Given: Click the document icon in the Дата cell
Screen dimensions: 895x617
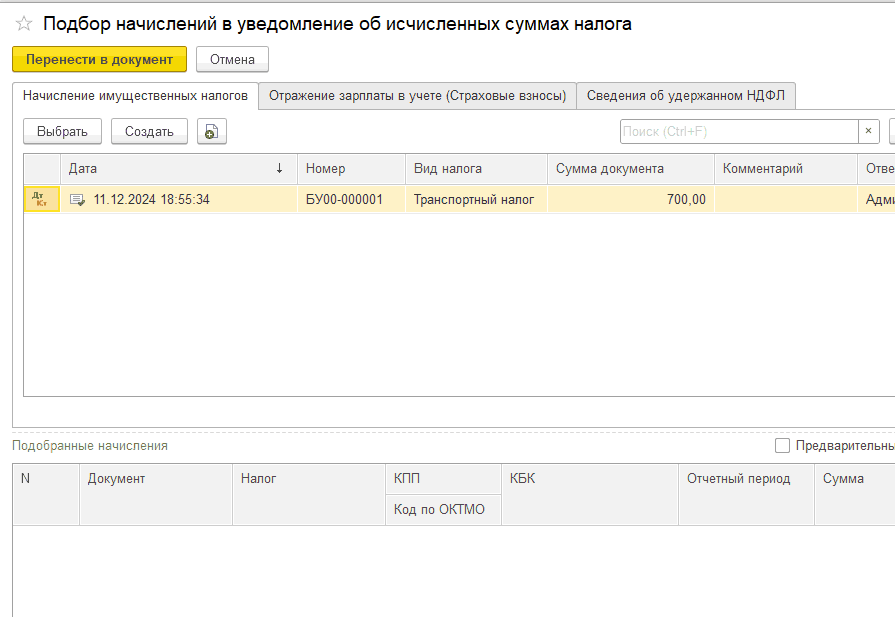Looking at the screenshot, I should (76, 199).
